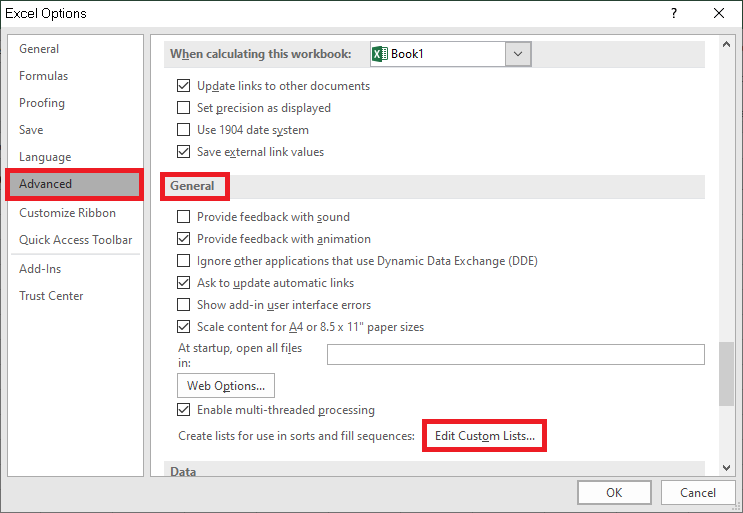Screen dimensions: 743x513
Task: Click the Excel workbook icon beside Book1
Action: pyautogui.click(x=379, y=54)
